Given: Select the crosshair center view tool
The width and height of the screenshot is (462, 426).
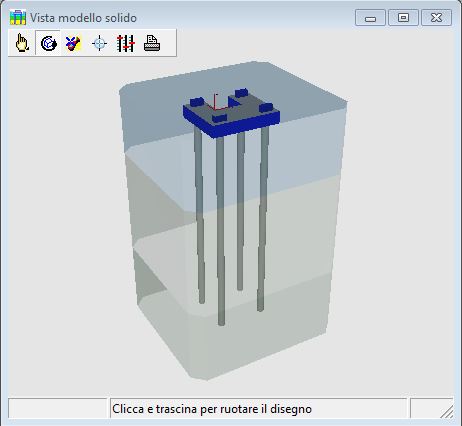Looking at the screenshot, I should pyautogui.click(x=99, y=43).
